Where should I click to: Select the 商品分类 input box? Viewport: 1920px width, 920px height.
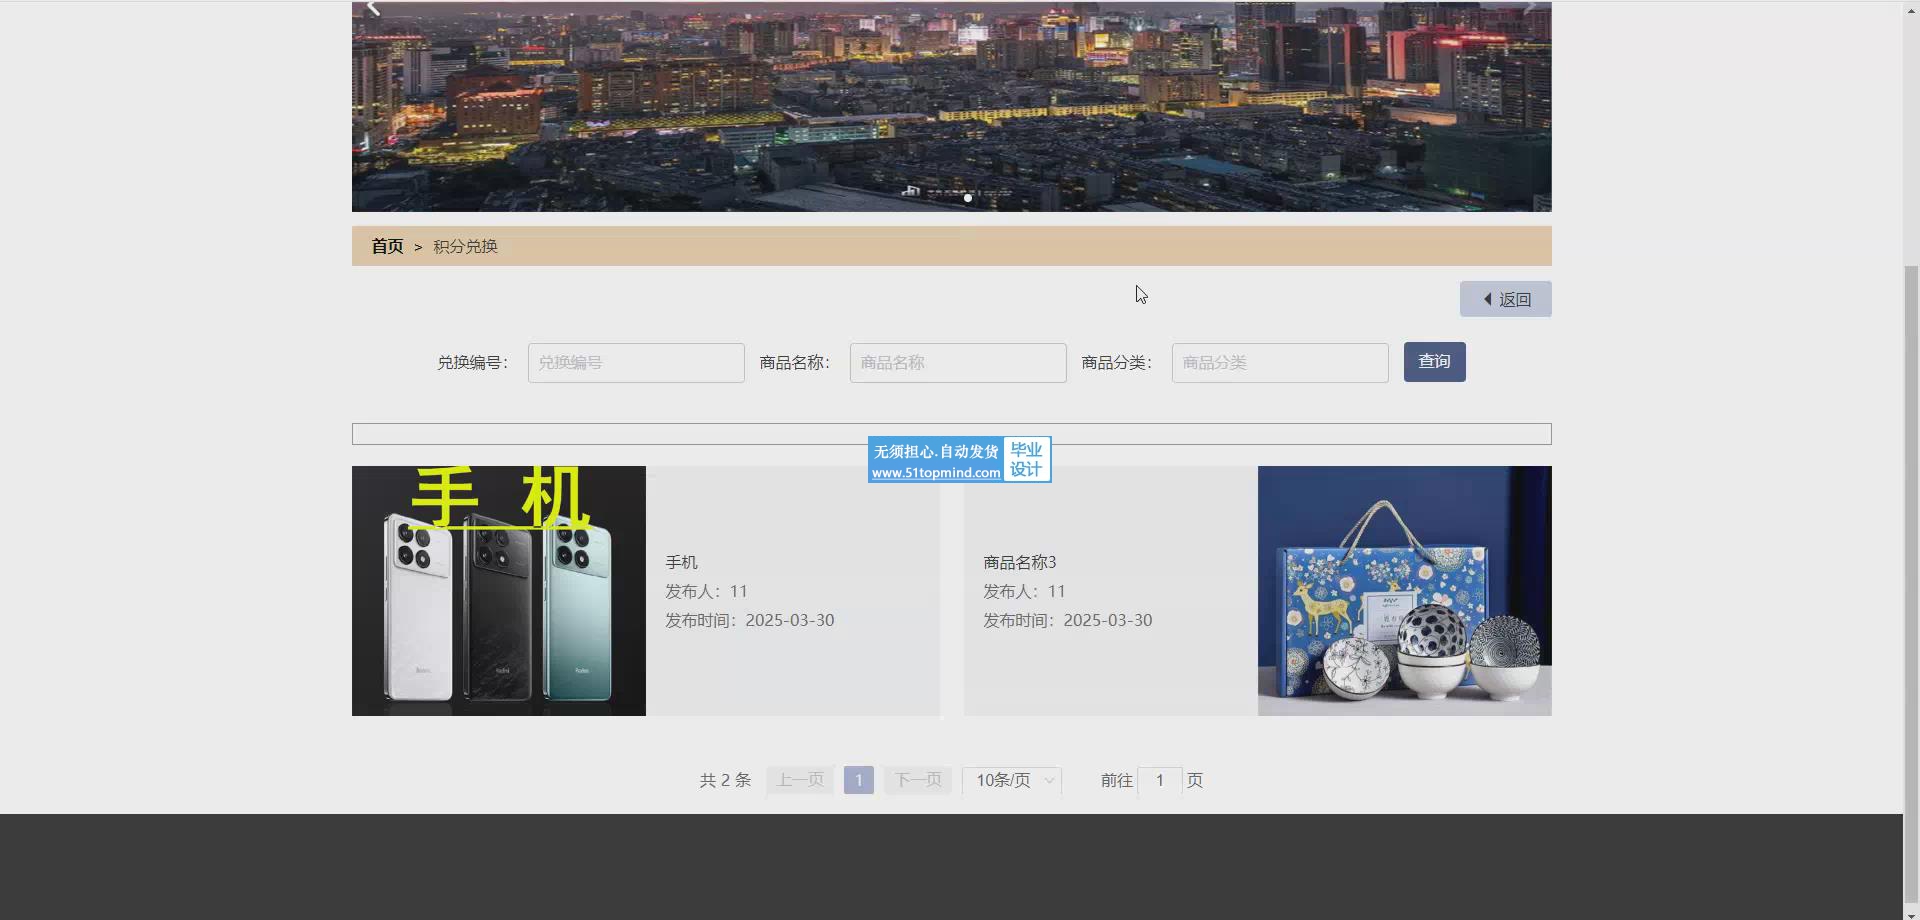1279,363
